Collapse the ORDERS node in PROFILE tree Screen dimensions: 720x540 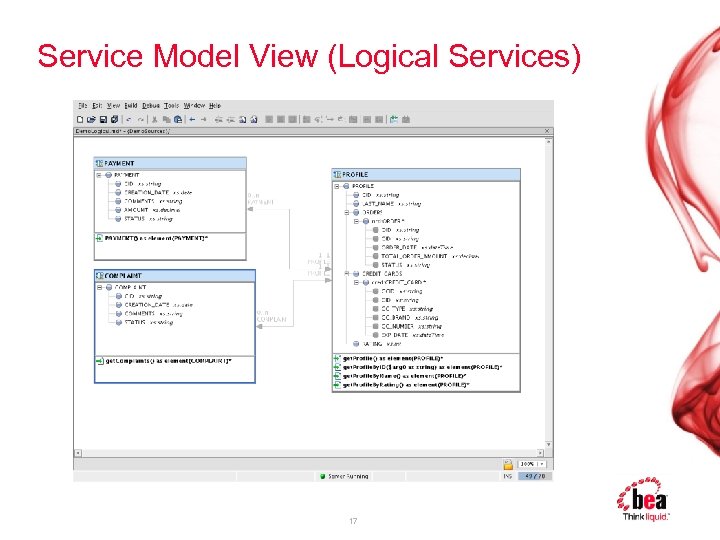click(347, 213)
